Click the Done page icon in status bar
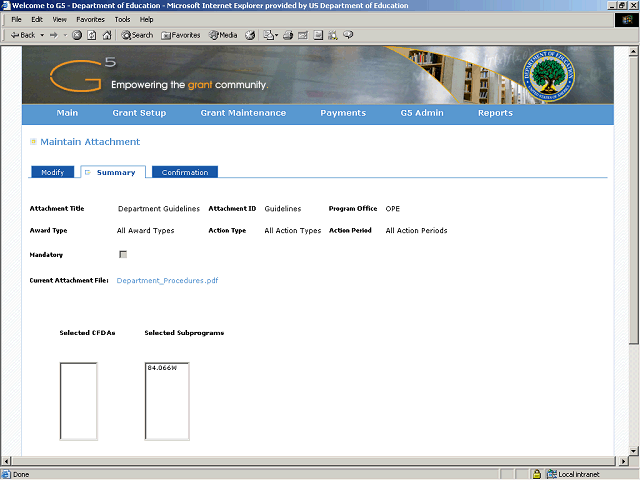 tap(6, 474)
